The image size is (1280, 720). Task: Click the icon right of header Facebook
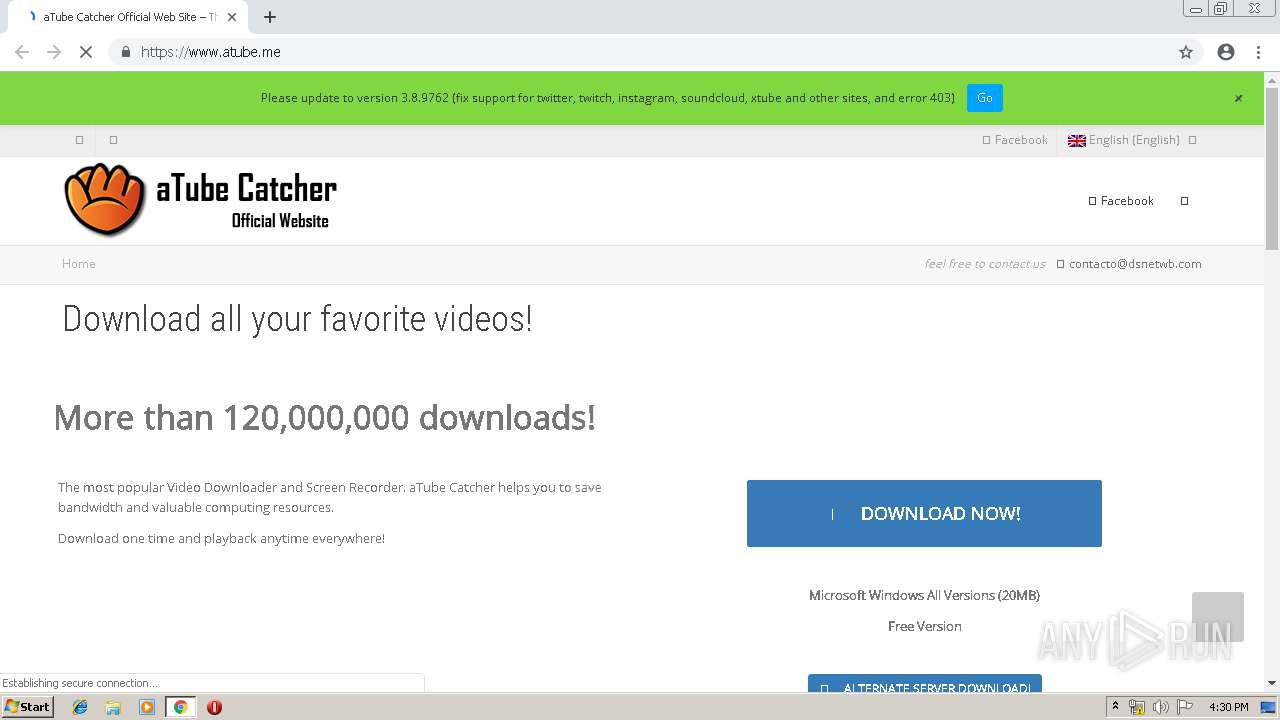tap(1184, 201)
